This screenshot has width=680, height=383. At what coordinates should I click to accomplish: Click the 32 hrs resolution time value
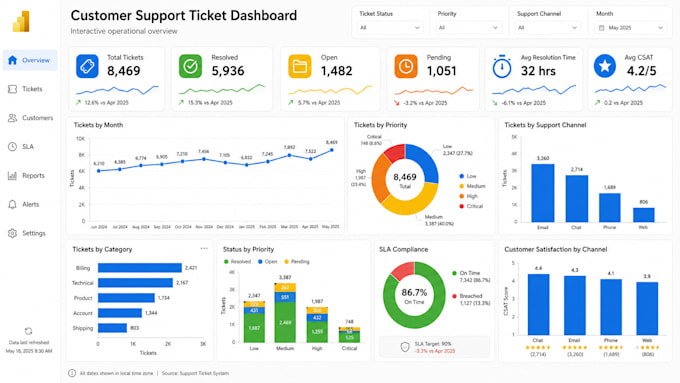click(x=538, y=71)
